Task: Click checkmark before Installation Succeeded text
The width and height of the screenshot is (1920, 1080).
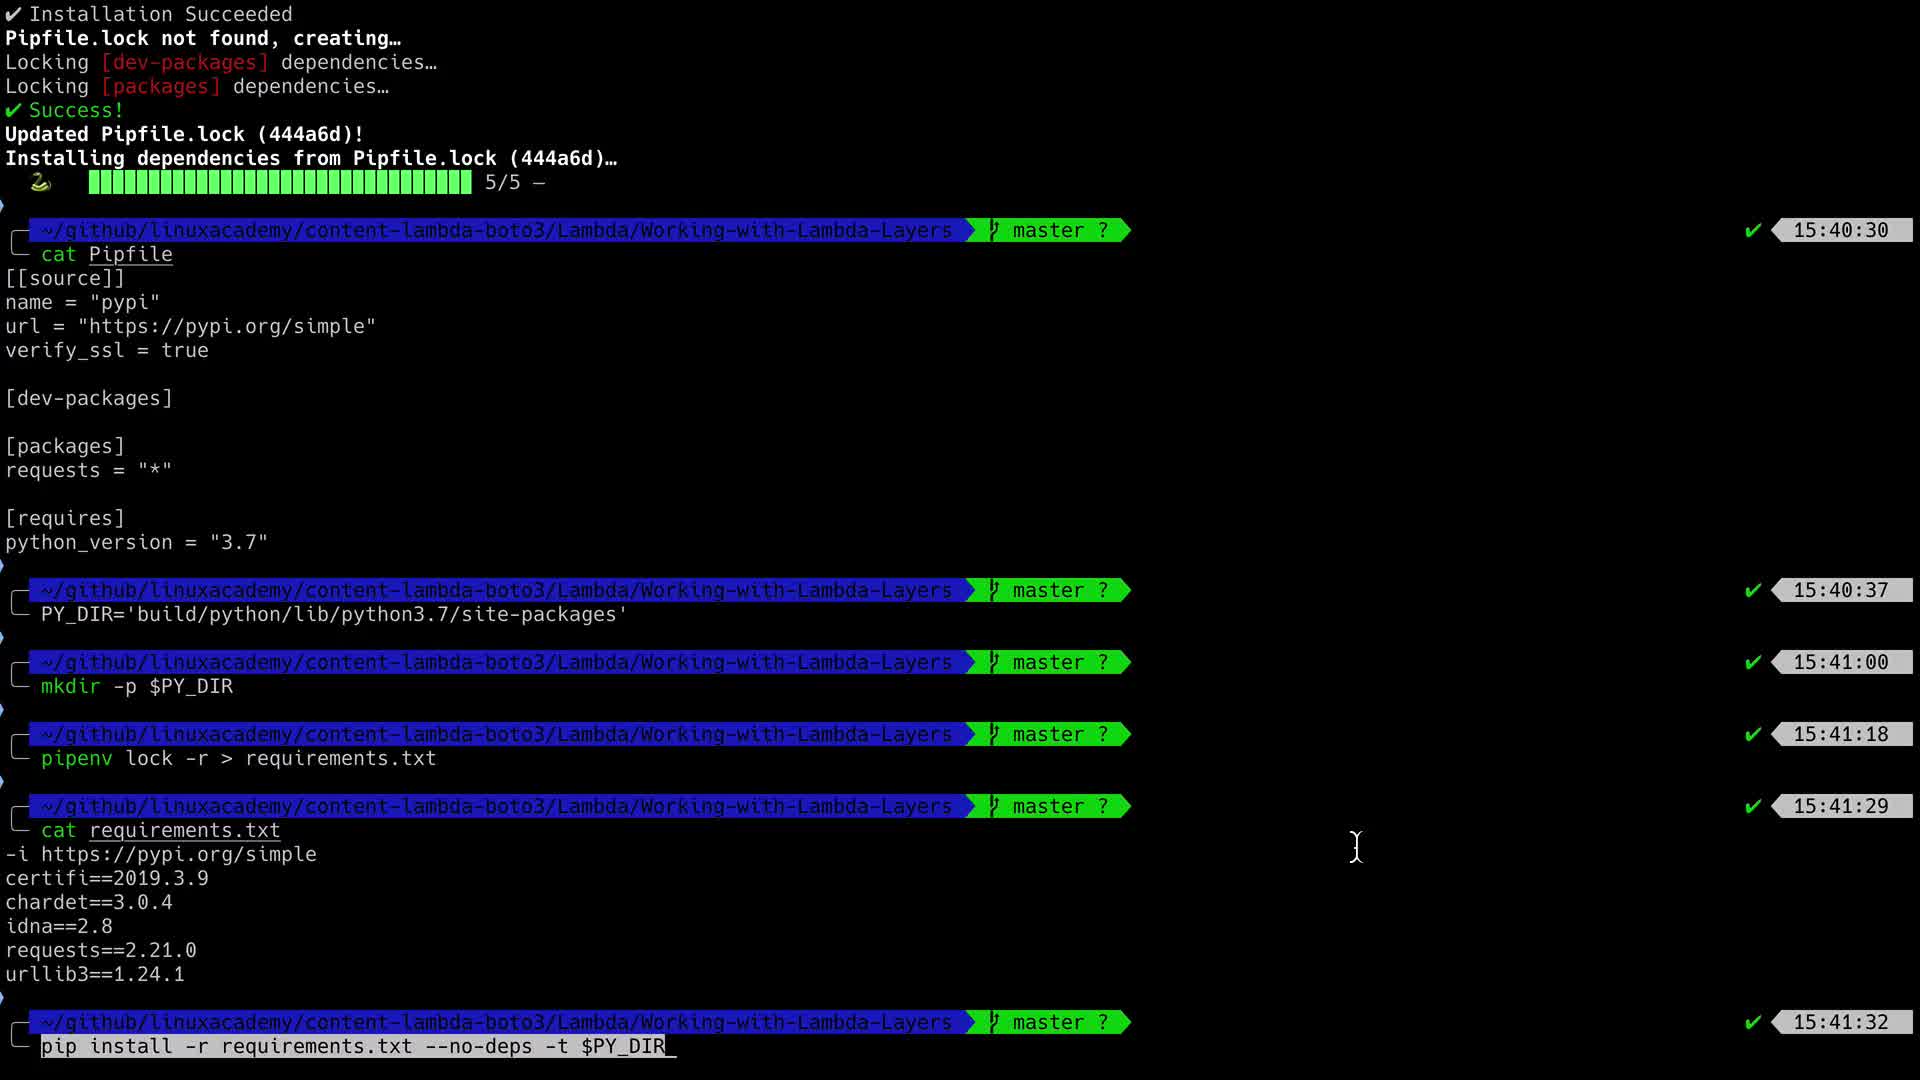Action: coord(13,15)
